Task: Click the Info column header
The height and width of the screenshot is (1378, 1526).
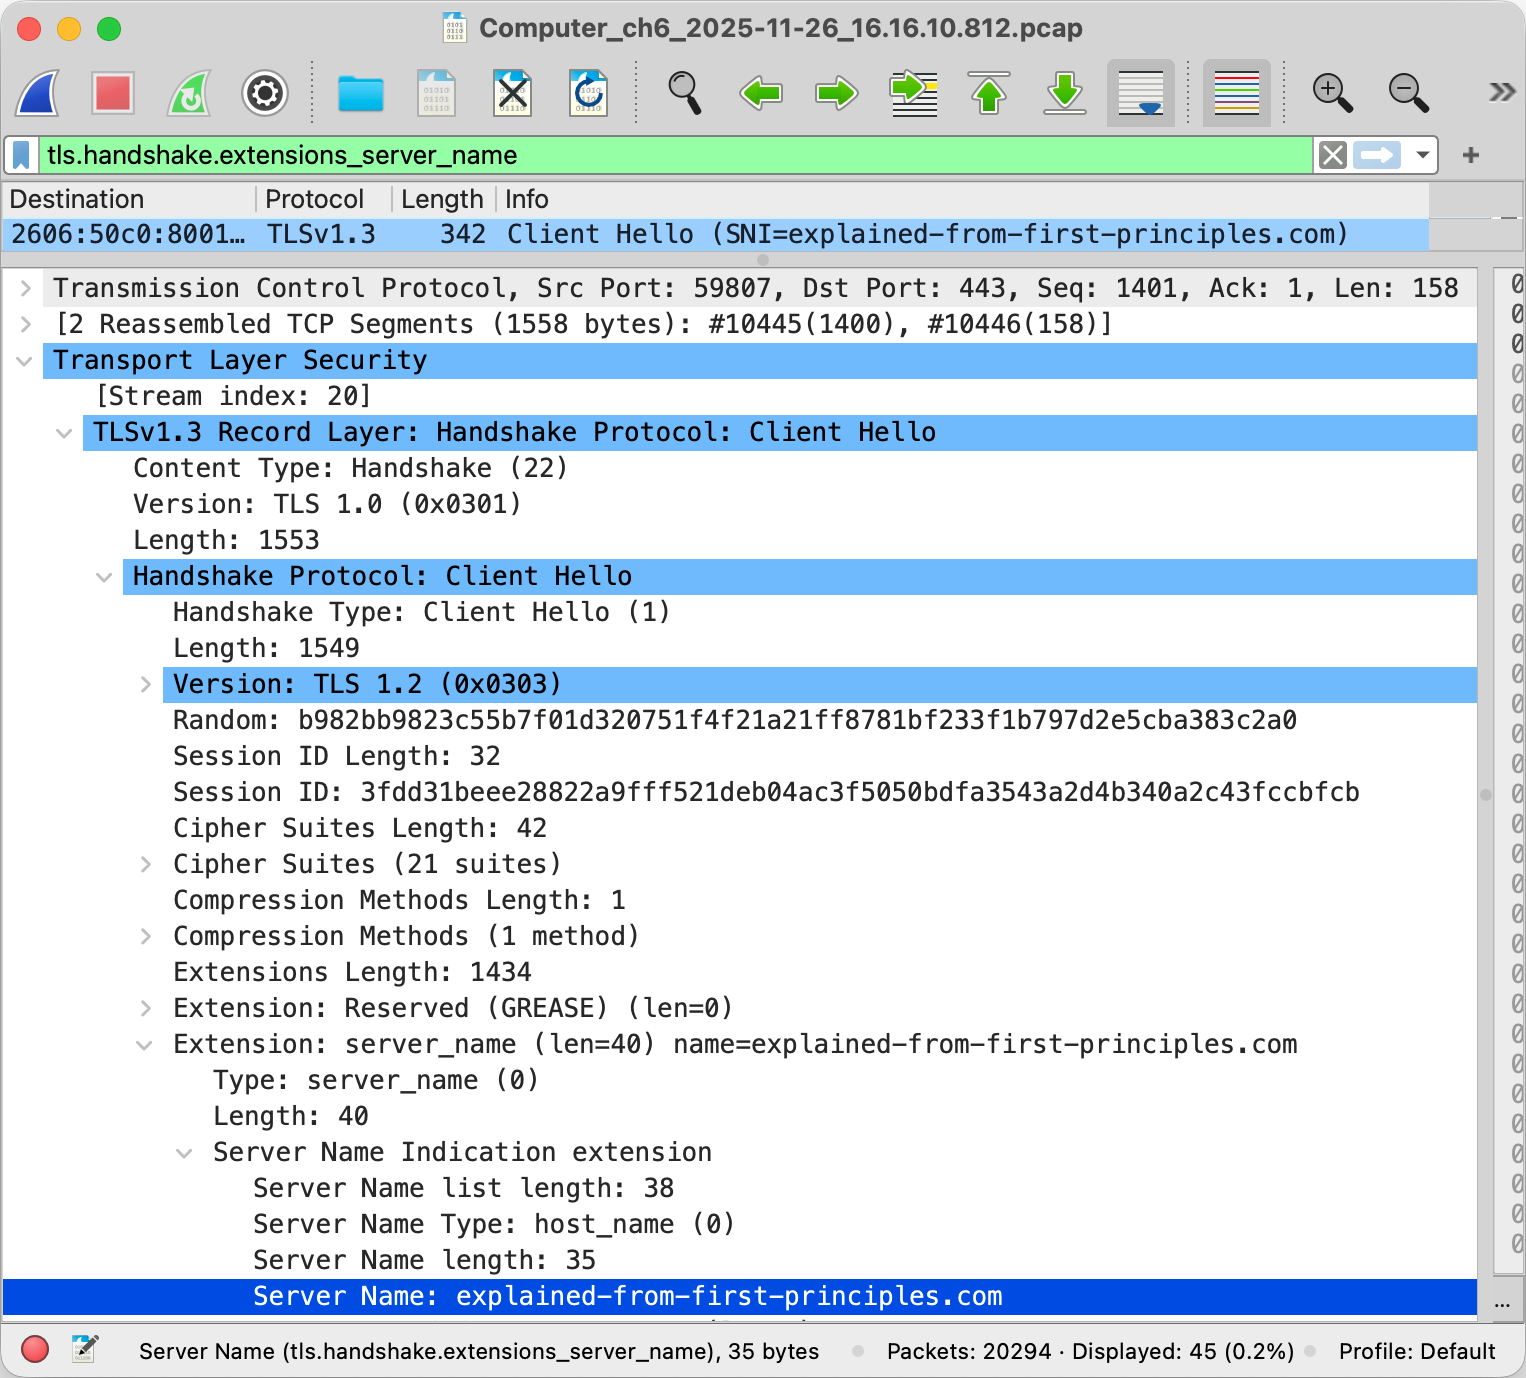Action: [x=527, y=199]
